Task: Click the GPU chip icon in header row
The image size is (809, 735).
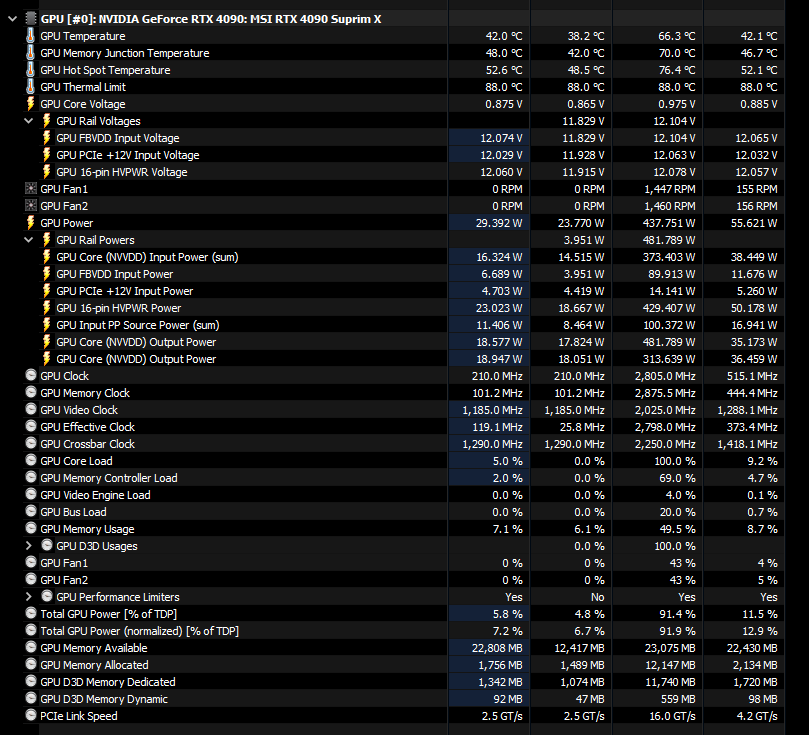Action: tap(30, 19)
